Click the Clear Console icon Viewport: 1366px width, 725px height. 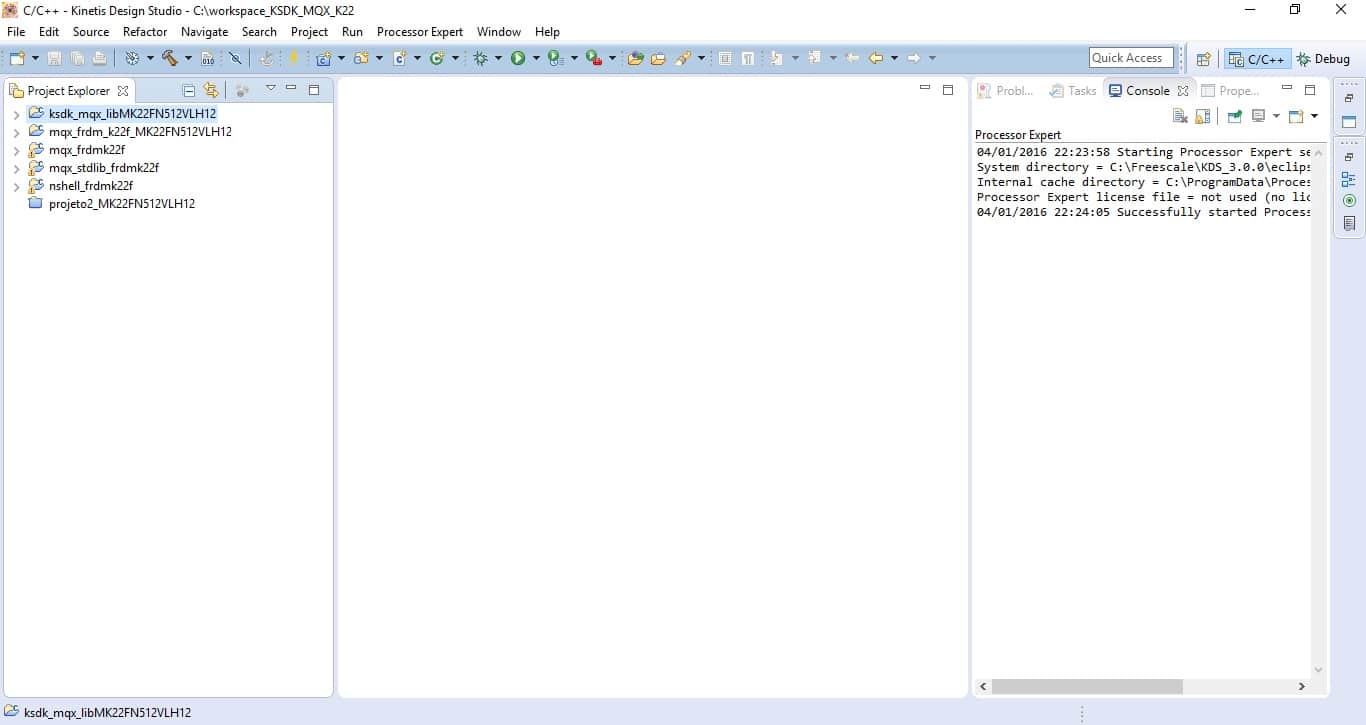tap(1180, 116)
